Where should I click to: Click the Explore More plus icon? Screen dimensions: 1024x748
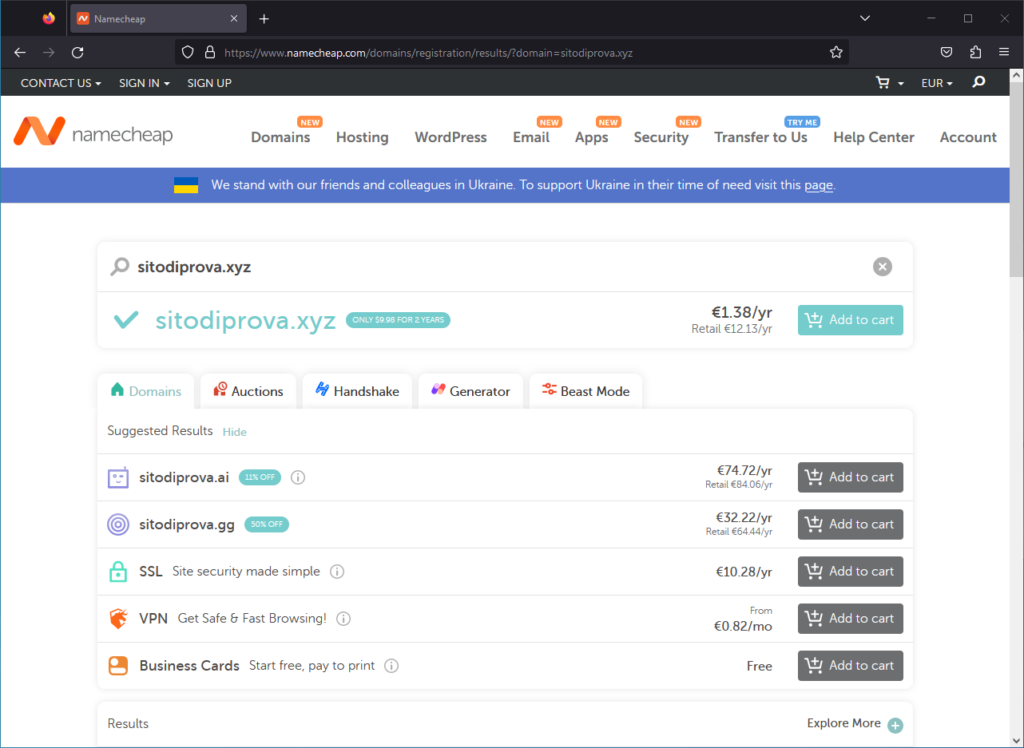[x=895, y=725]
